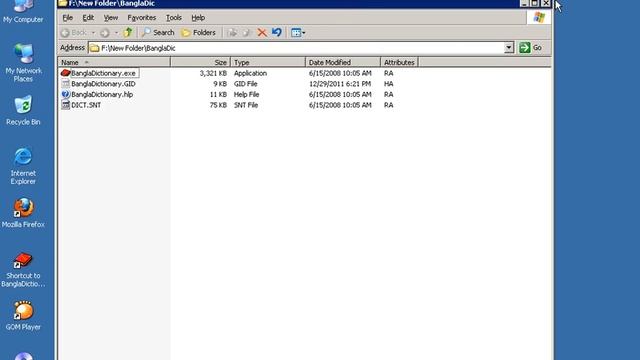Expand the Address bar dropdown
Image resolution: width=640 pixels, height=360 pixels.
[x=509, y=48]
